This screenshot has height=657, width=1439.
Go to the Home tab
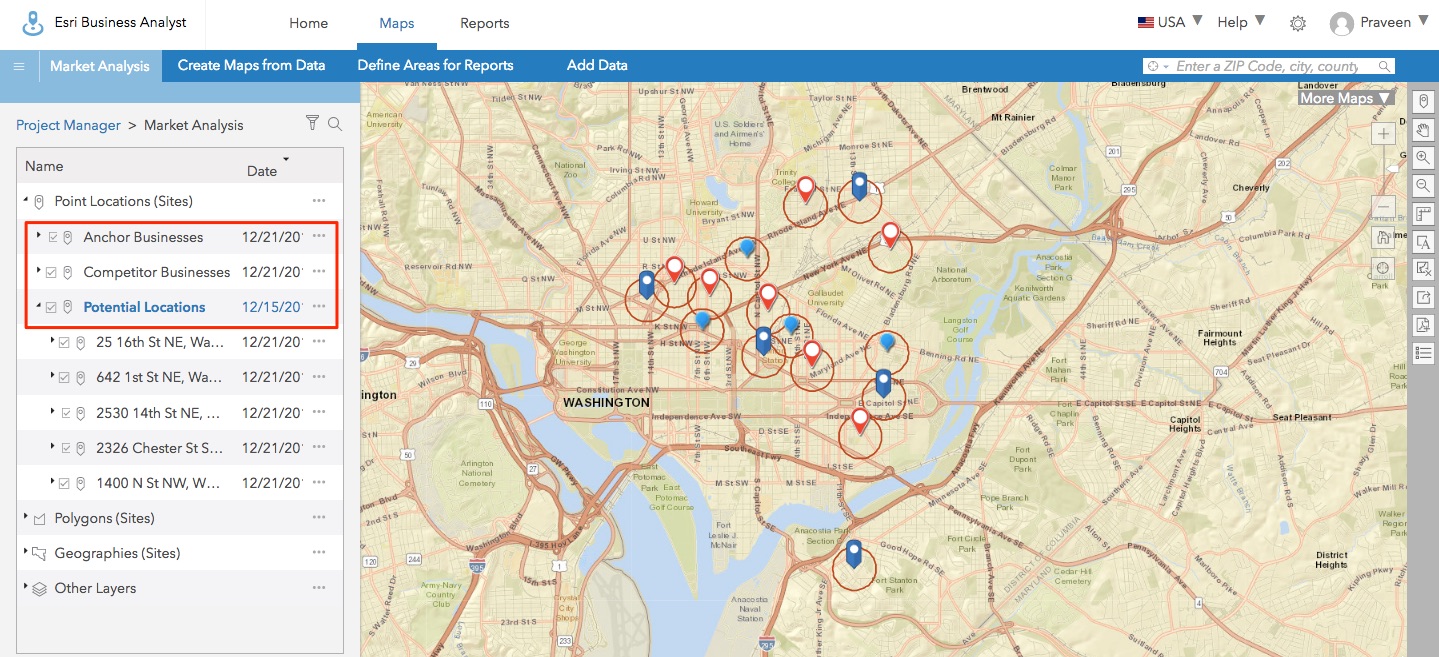[x=308, y=23]
